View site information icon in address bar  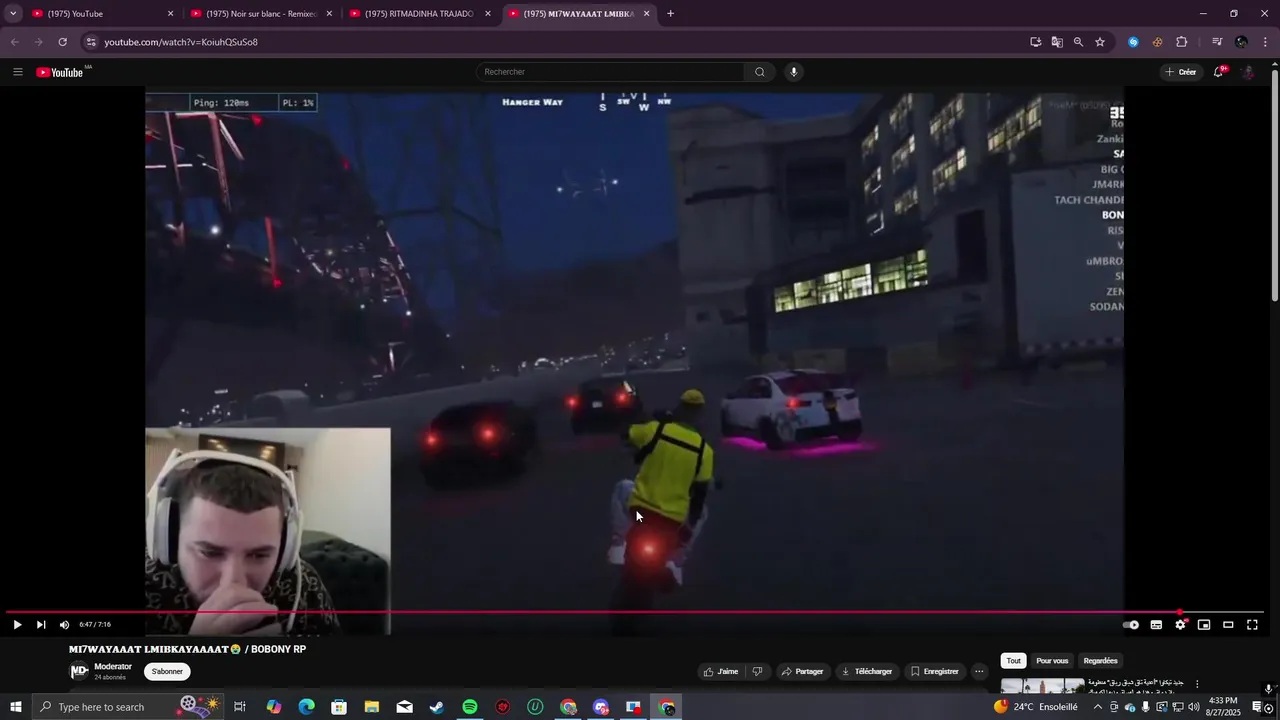(x=91, y=42)
